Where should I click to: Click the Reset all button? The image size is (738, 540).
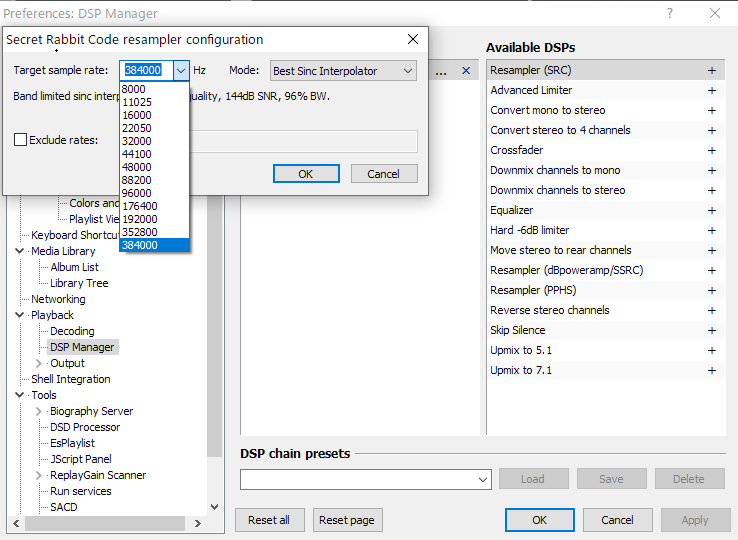(x=269, y=520)
